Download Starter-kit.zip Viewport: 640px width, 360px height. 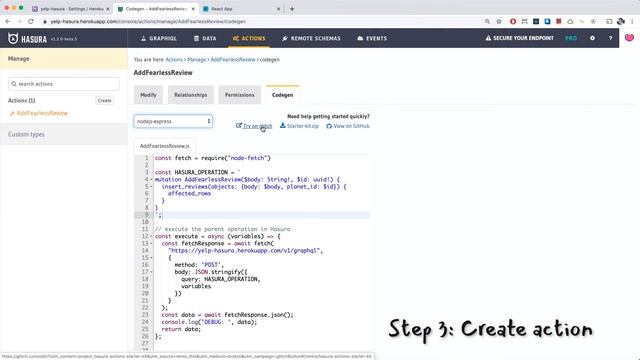click(299, 126)
